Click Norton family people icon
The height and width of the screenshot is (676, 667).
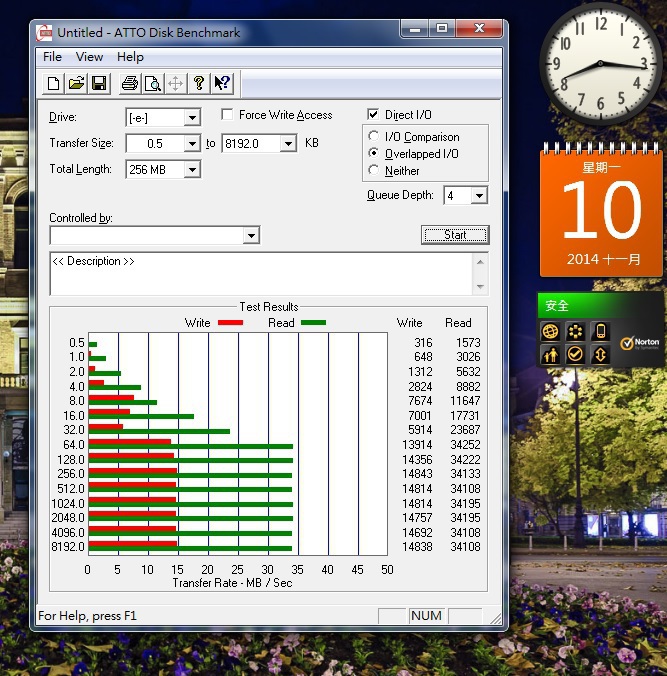pyautogui.click(x=550, y=355)
